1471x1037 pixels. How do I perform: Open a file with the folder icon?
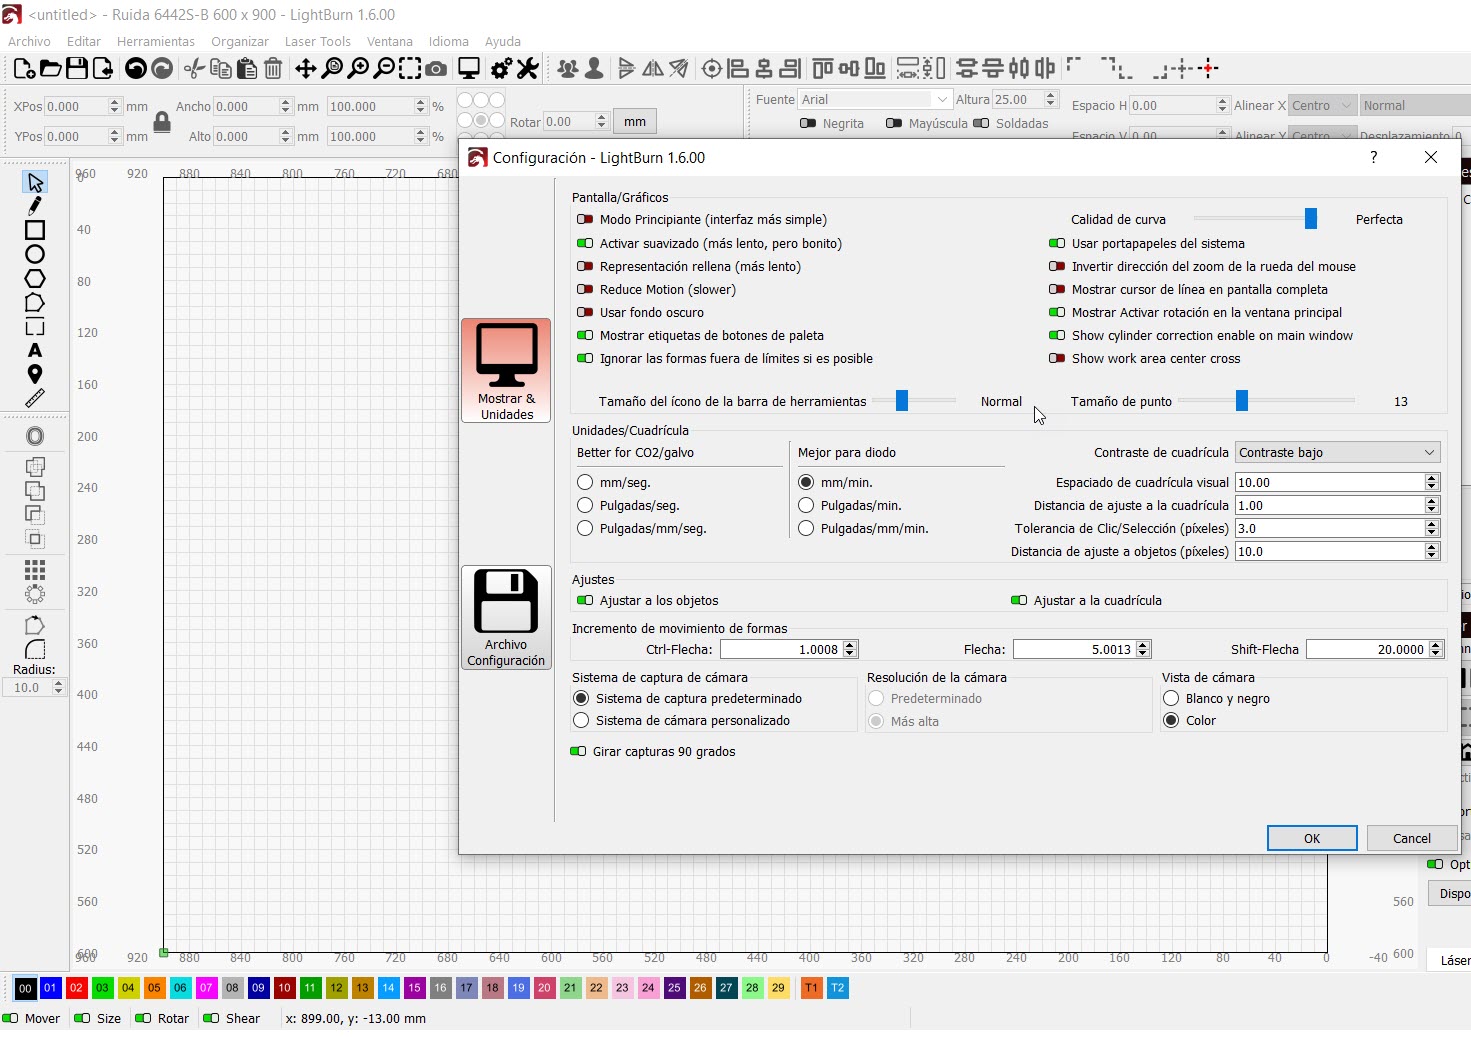(50, 68)
